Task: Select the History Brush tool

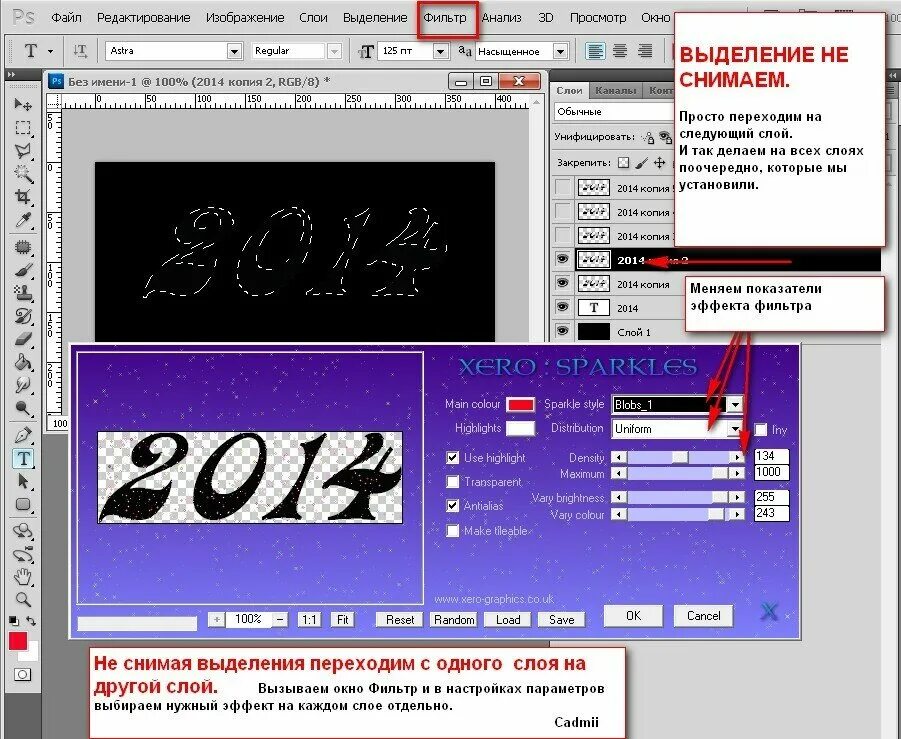Action: tap(23, 317)
